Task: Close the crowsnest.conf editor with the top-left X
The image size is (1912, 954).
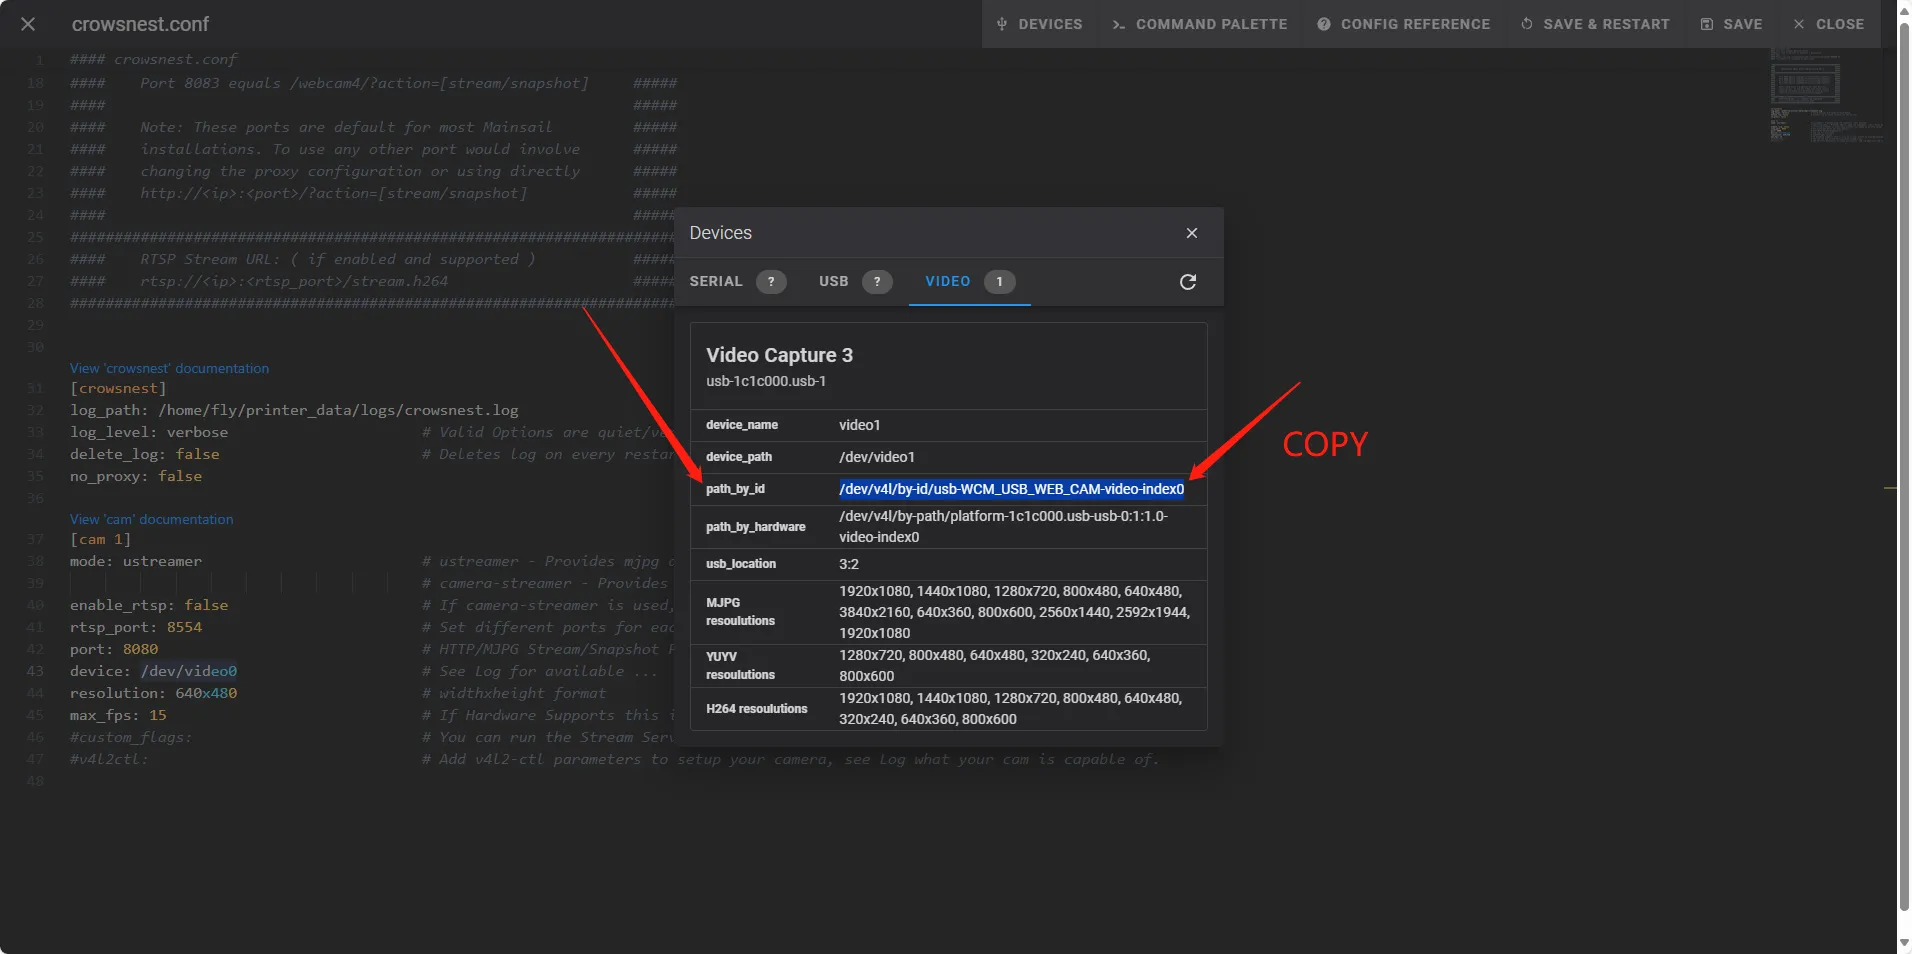Action: (28, 24)
